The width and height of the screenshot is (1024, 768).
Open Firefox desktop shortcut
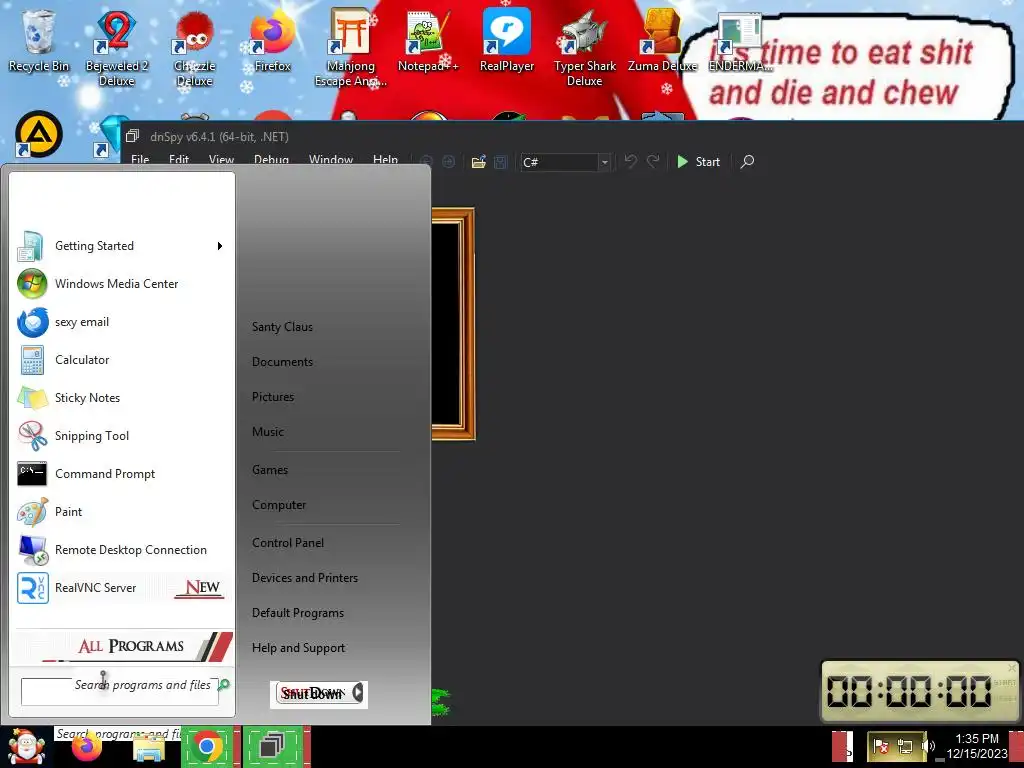click(272, 39)
